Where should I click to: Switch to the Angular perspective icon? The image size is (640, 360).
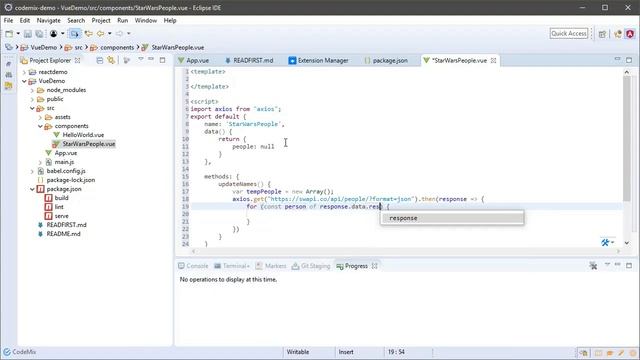point(630,34)
